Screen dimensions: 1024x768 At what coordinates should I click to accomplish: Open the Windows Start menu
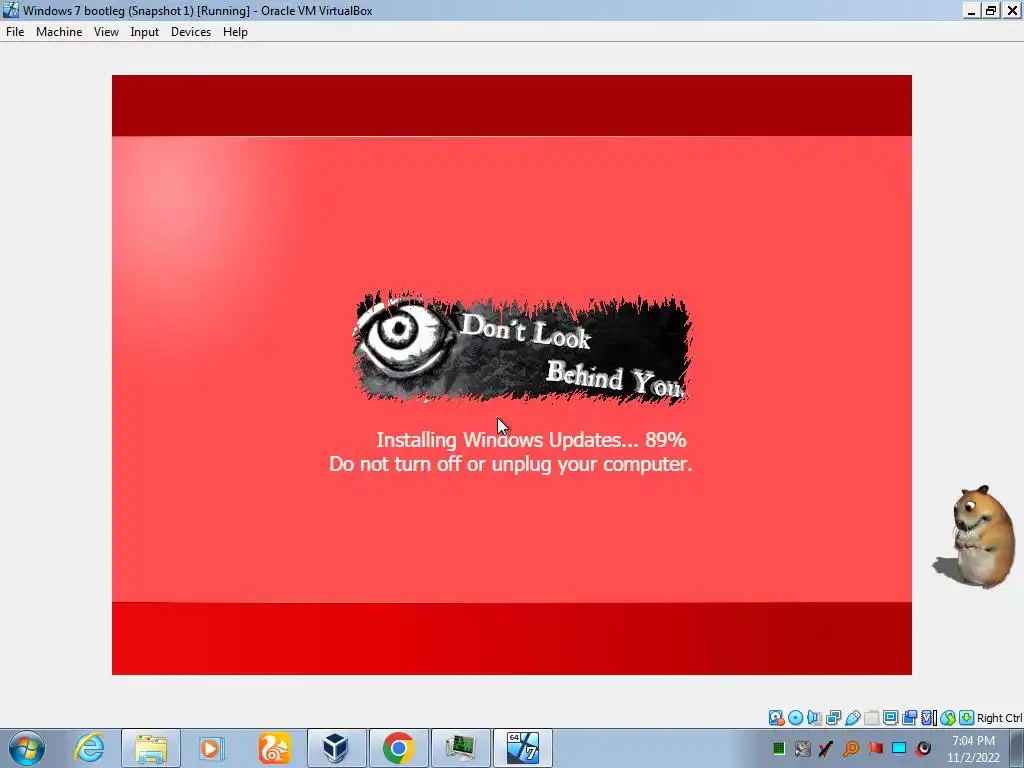(27, 749)
